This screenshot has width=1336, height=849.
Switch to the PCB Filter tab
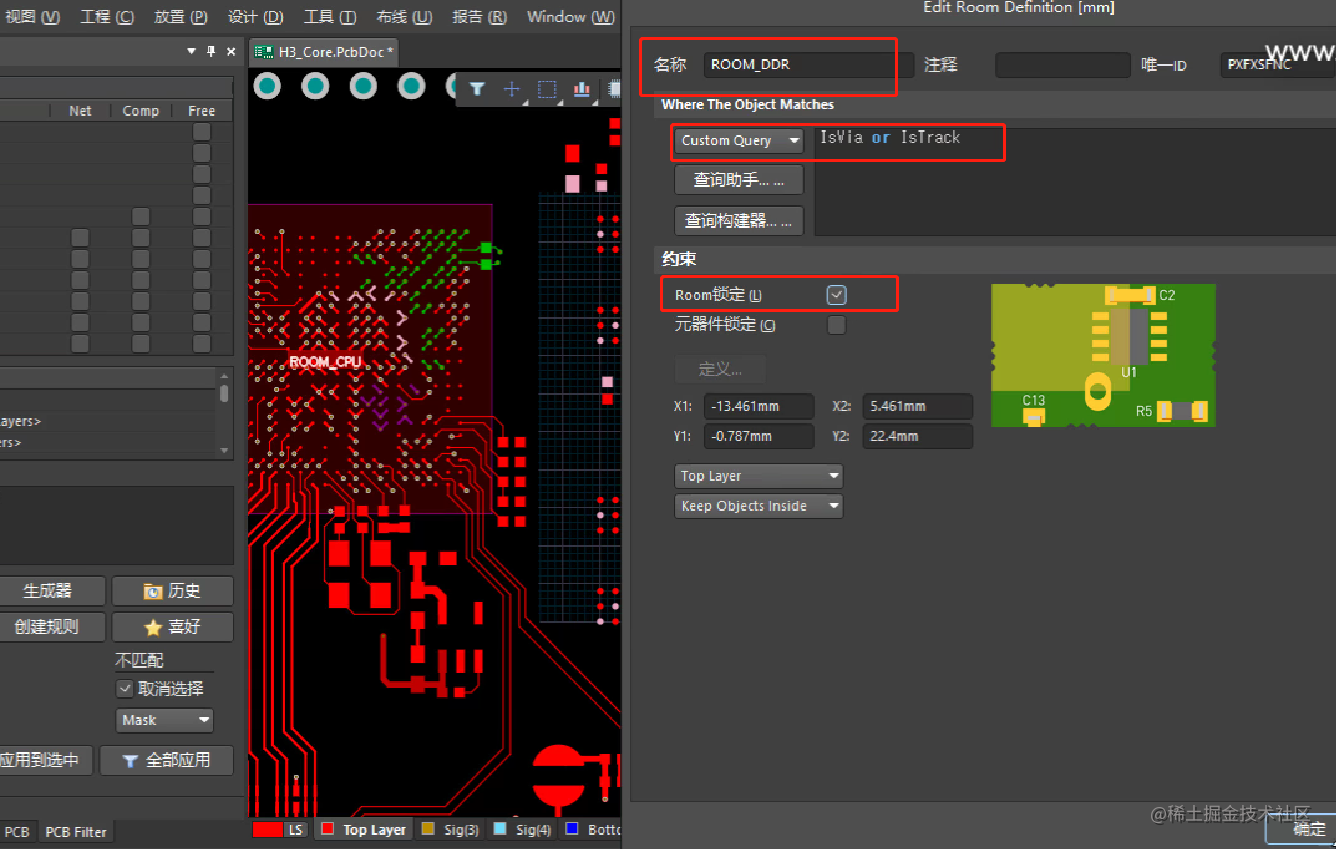tap(75, 831)
